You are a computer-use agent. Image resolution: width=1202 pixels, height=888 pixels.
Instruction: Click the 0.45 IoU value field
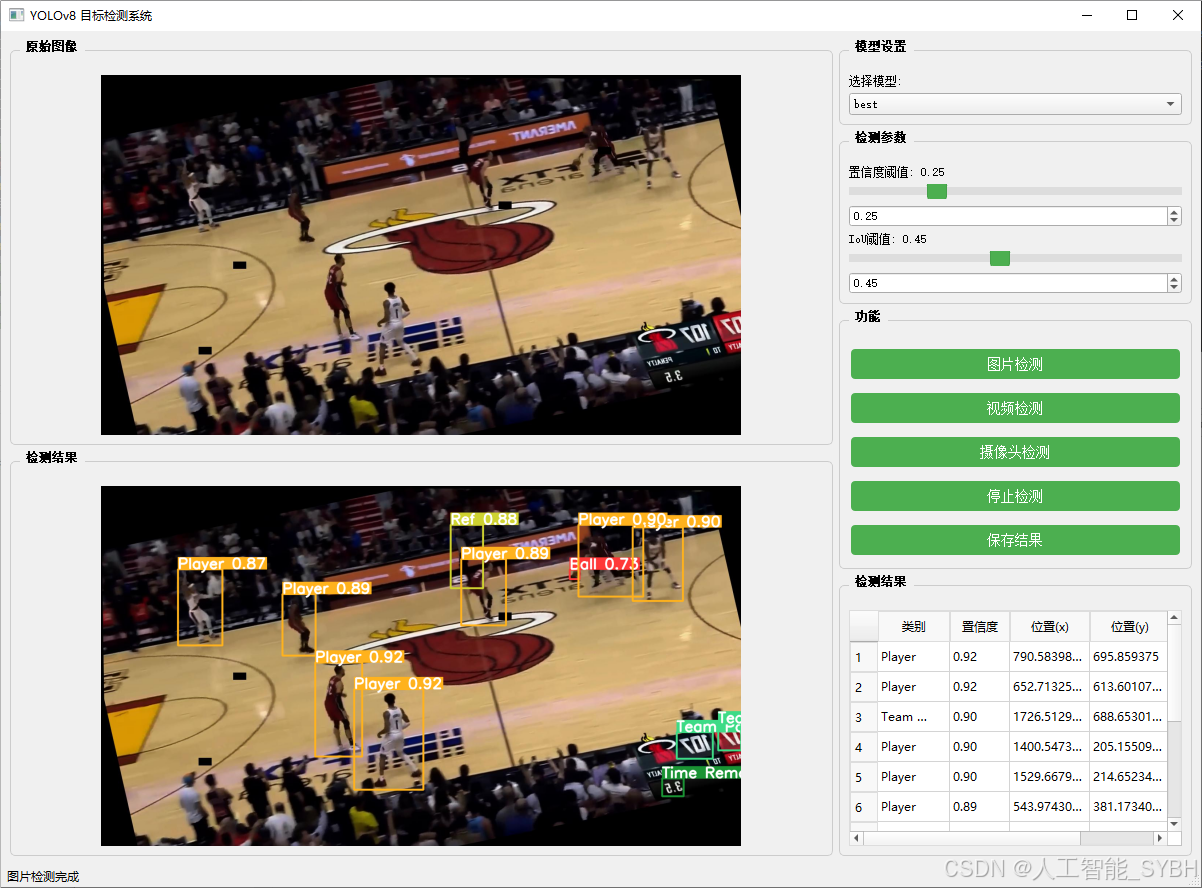(1008, 283)
